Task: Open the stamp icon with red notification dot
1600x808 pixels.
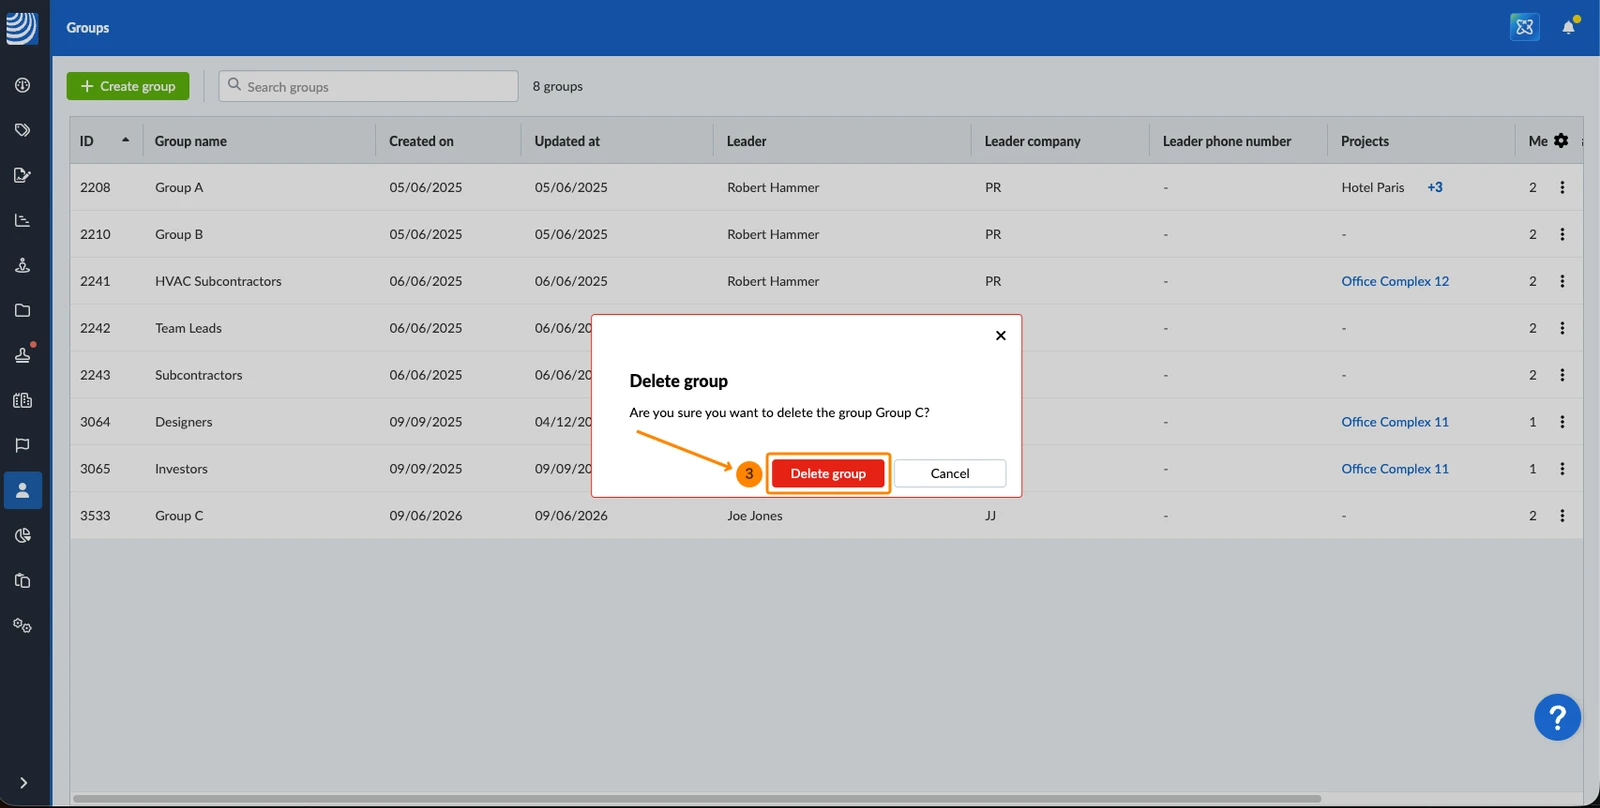Action: click(22, 355)
